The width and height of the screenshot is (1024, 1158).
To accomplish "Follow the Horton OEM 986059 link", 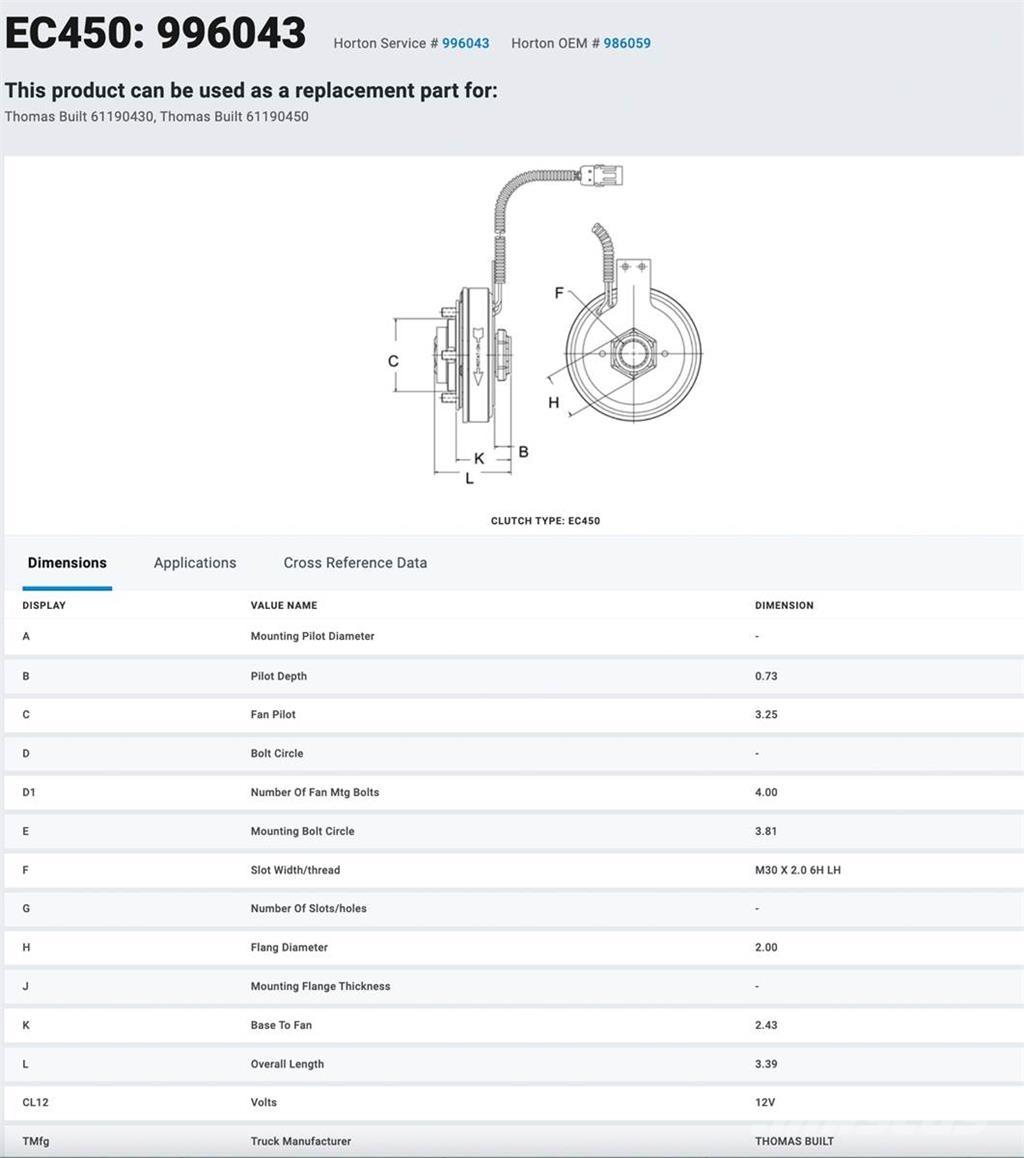I will point(627,43).
